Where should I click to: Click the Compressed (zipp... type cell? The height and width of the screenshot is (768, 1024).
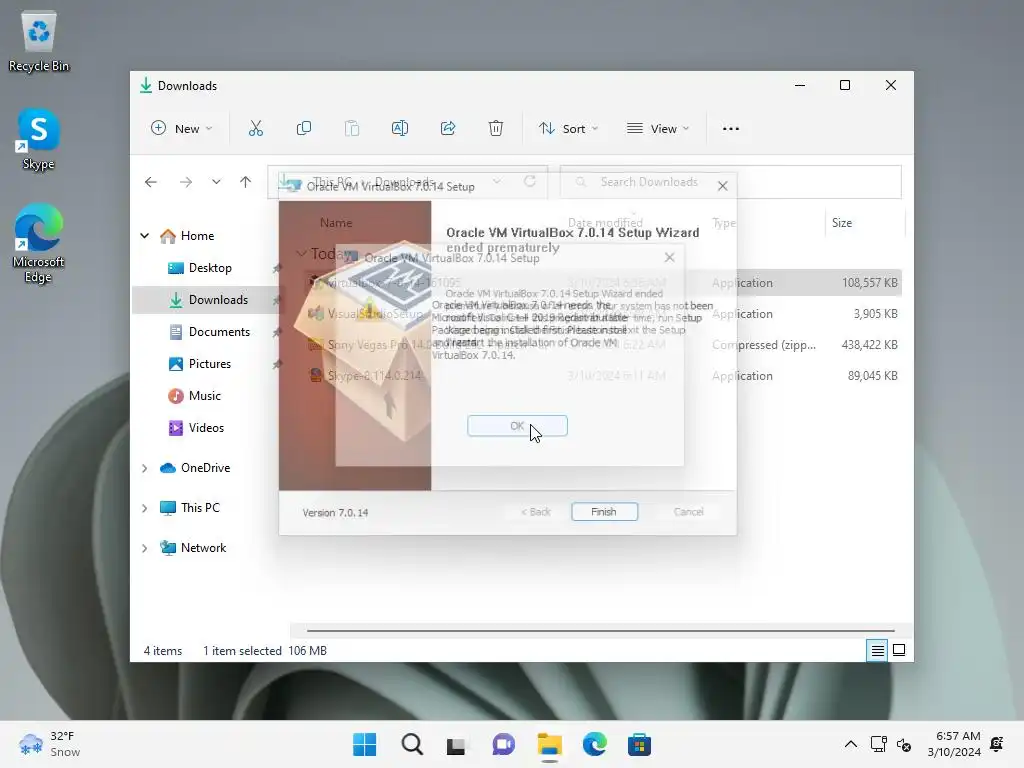(x=763, y=345)
